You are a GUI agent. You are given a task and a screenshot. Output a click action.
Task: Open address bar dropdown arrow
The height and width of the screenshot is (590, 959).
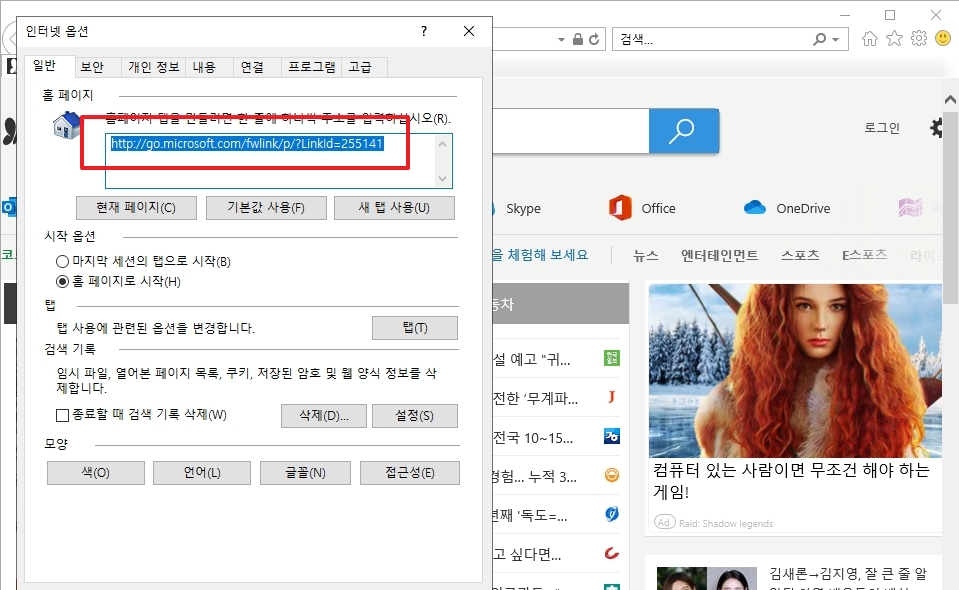point(561,40)
